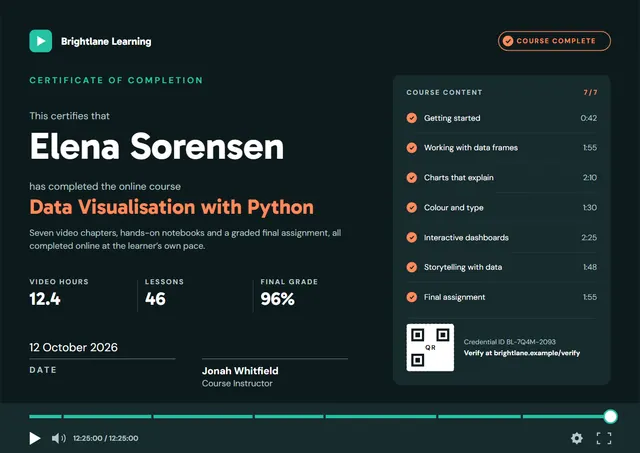This screenshot has width=640, height=453.
Task: Click the check icon beside Colour and type
Action: coord(411,207)
